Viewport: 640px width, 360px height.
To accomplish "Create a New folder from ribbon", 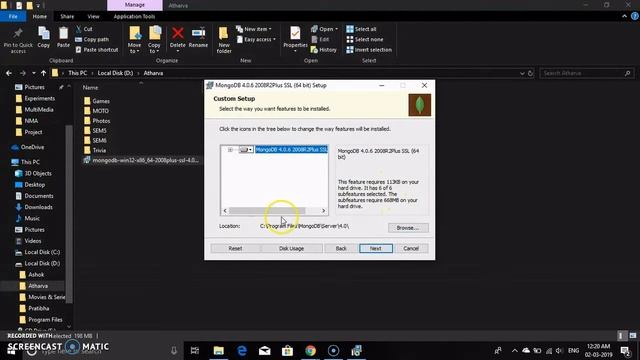I will (224, 40).
